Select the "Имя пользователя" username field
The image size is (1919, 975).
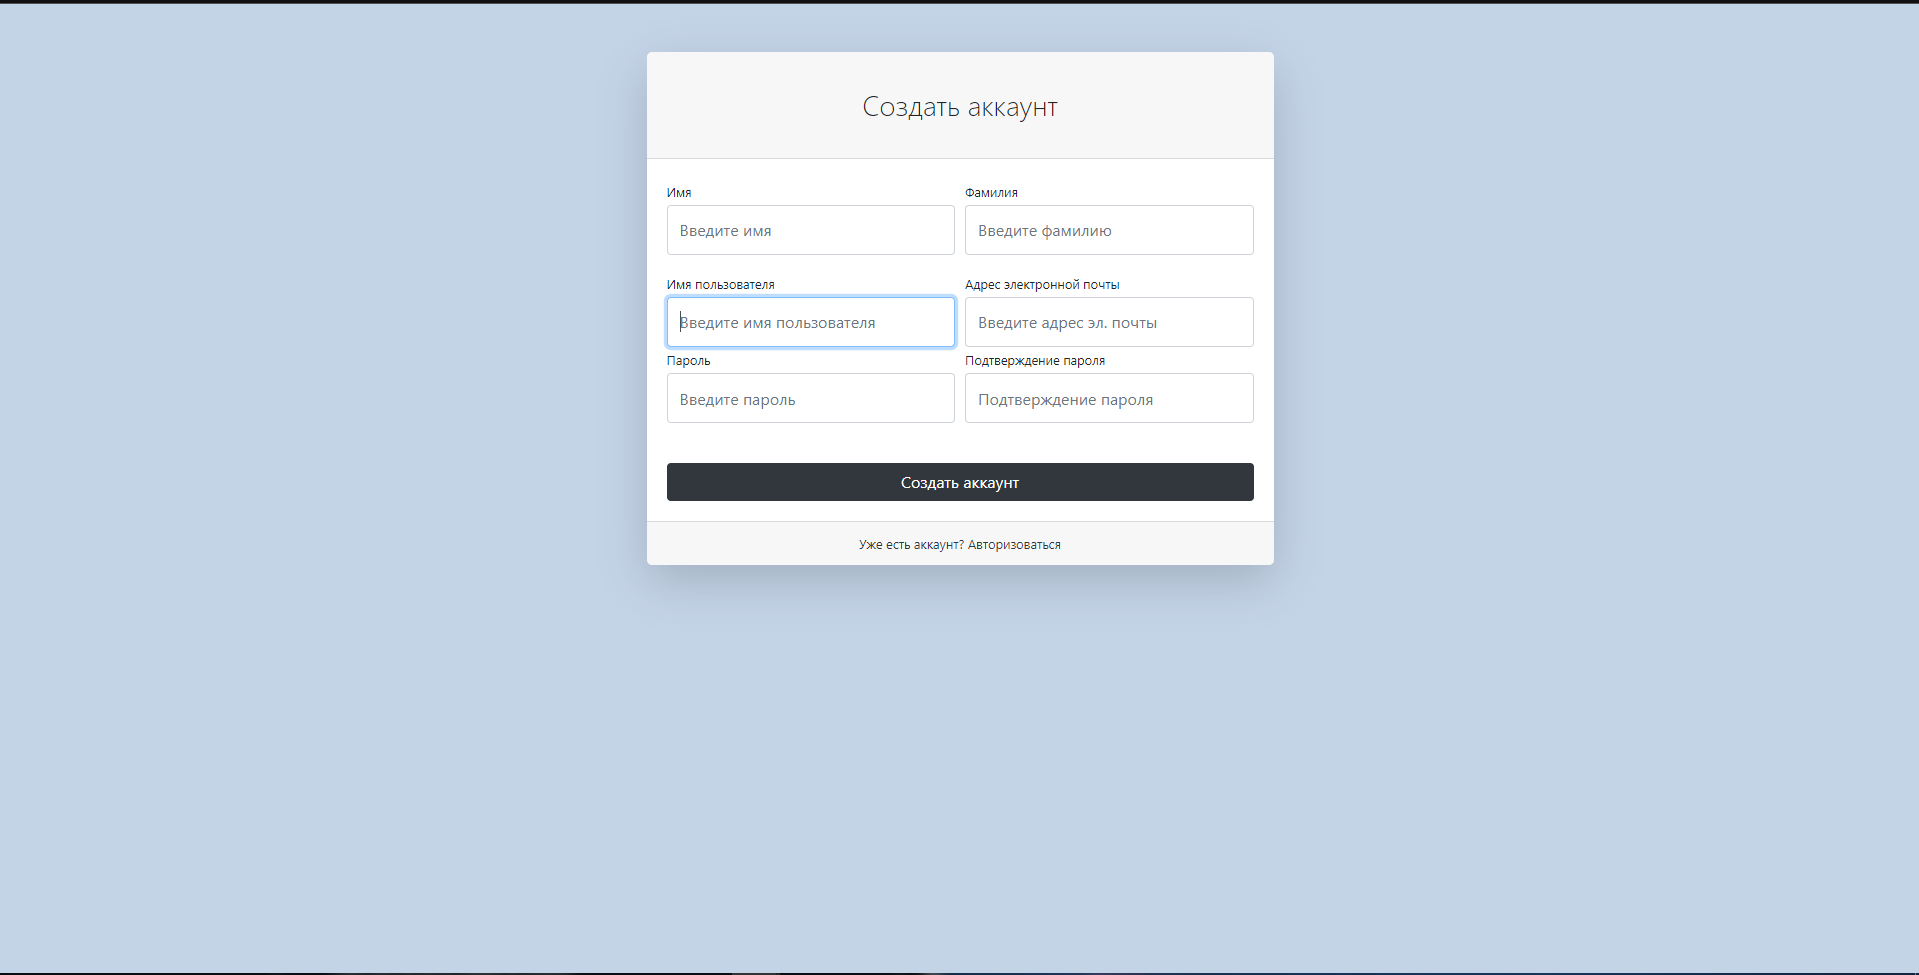click(x=810, y=322)
